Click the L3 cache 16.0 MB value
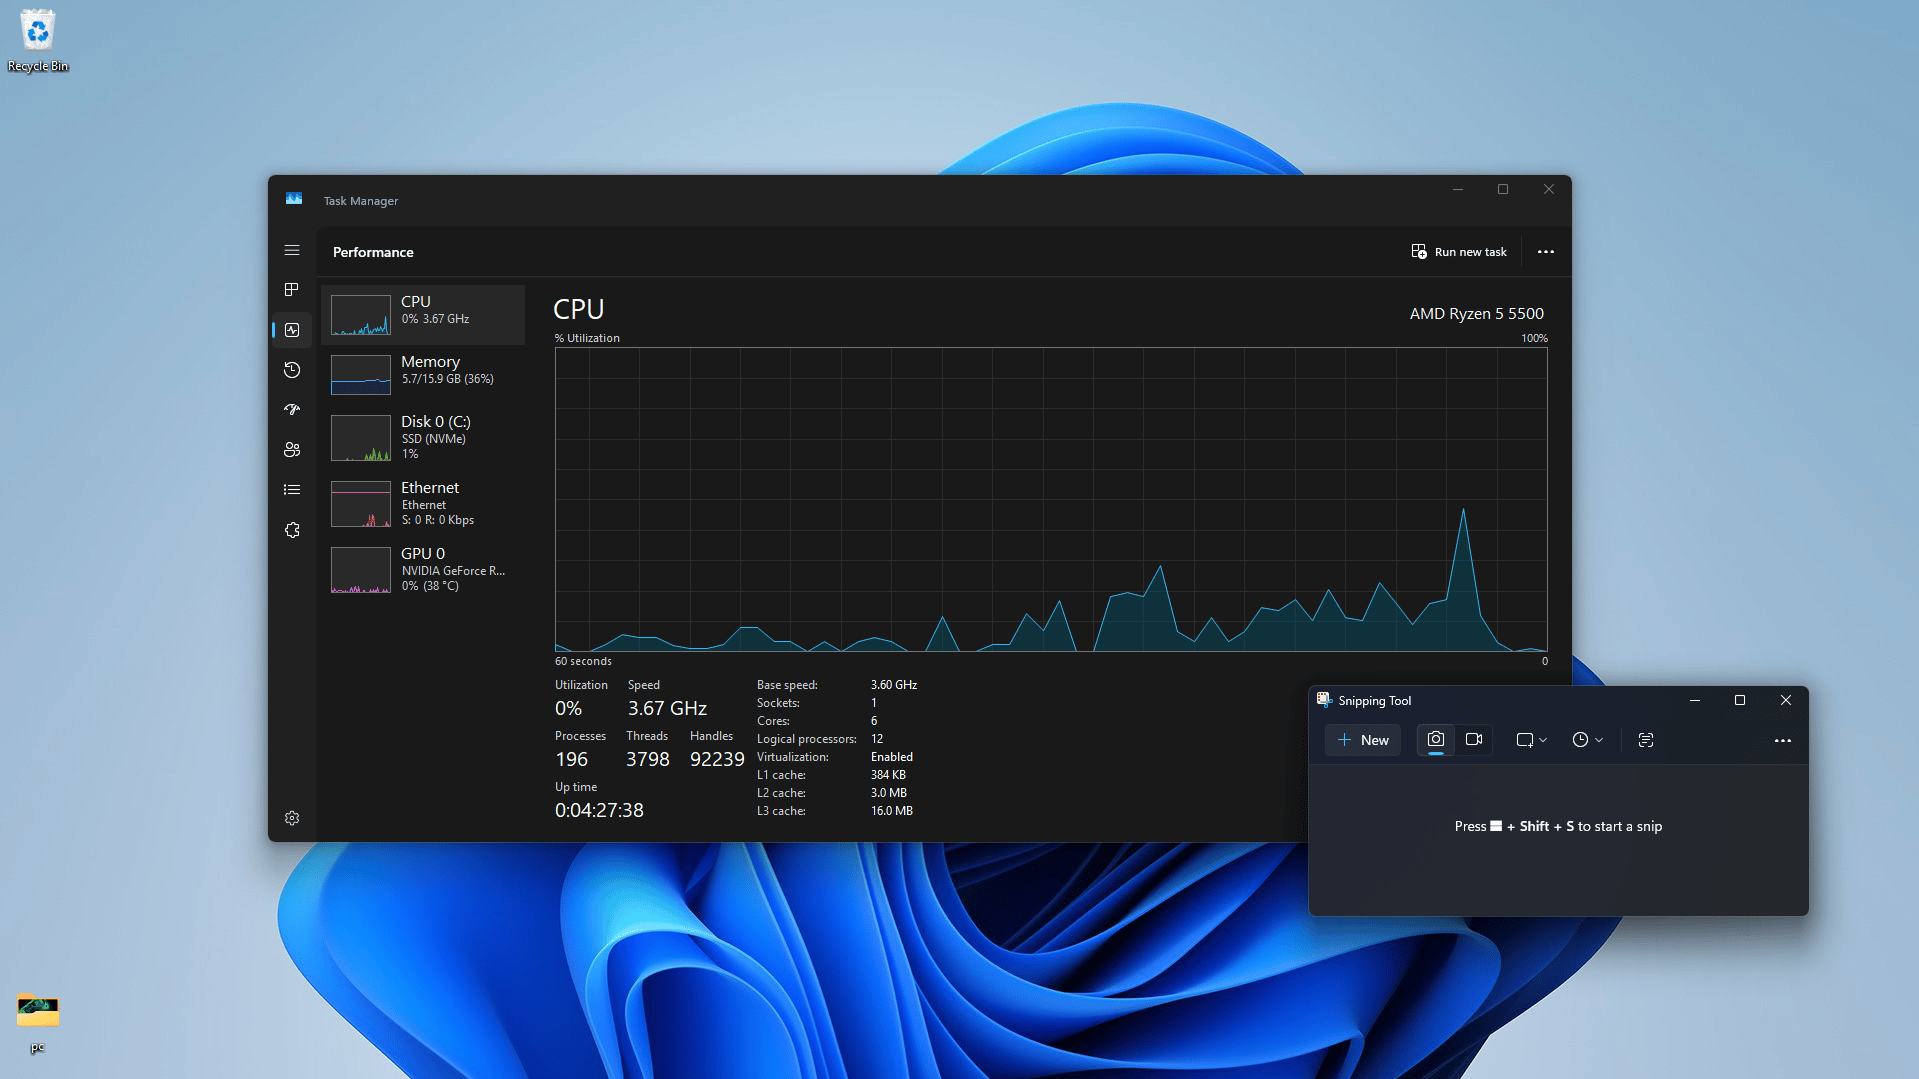 coord(891,811)
